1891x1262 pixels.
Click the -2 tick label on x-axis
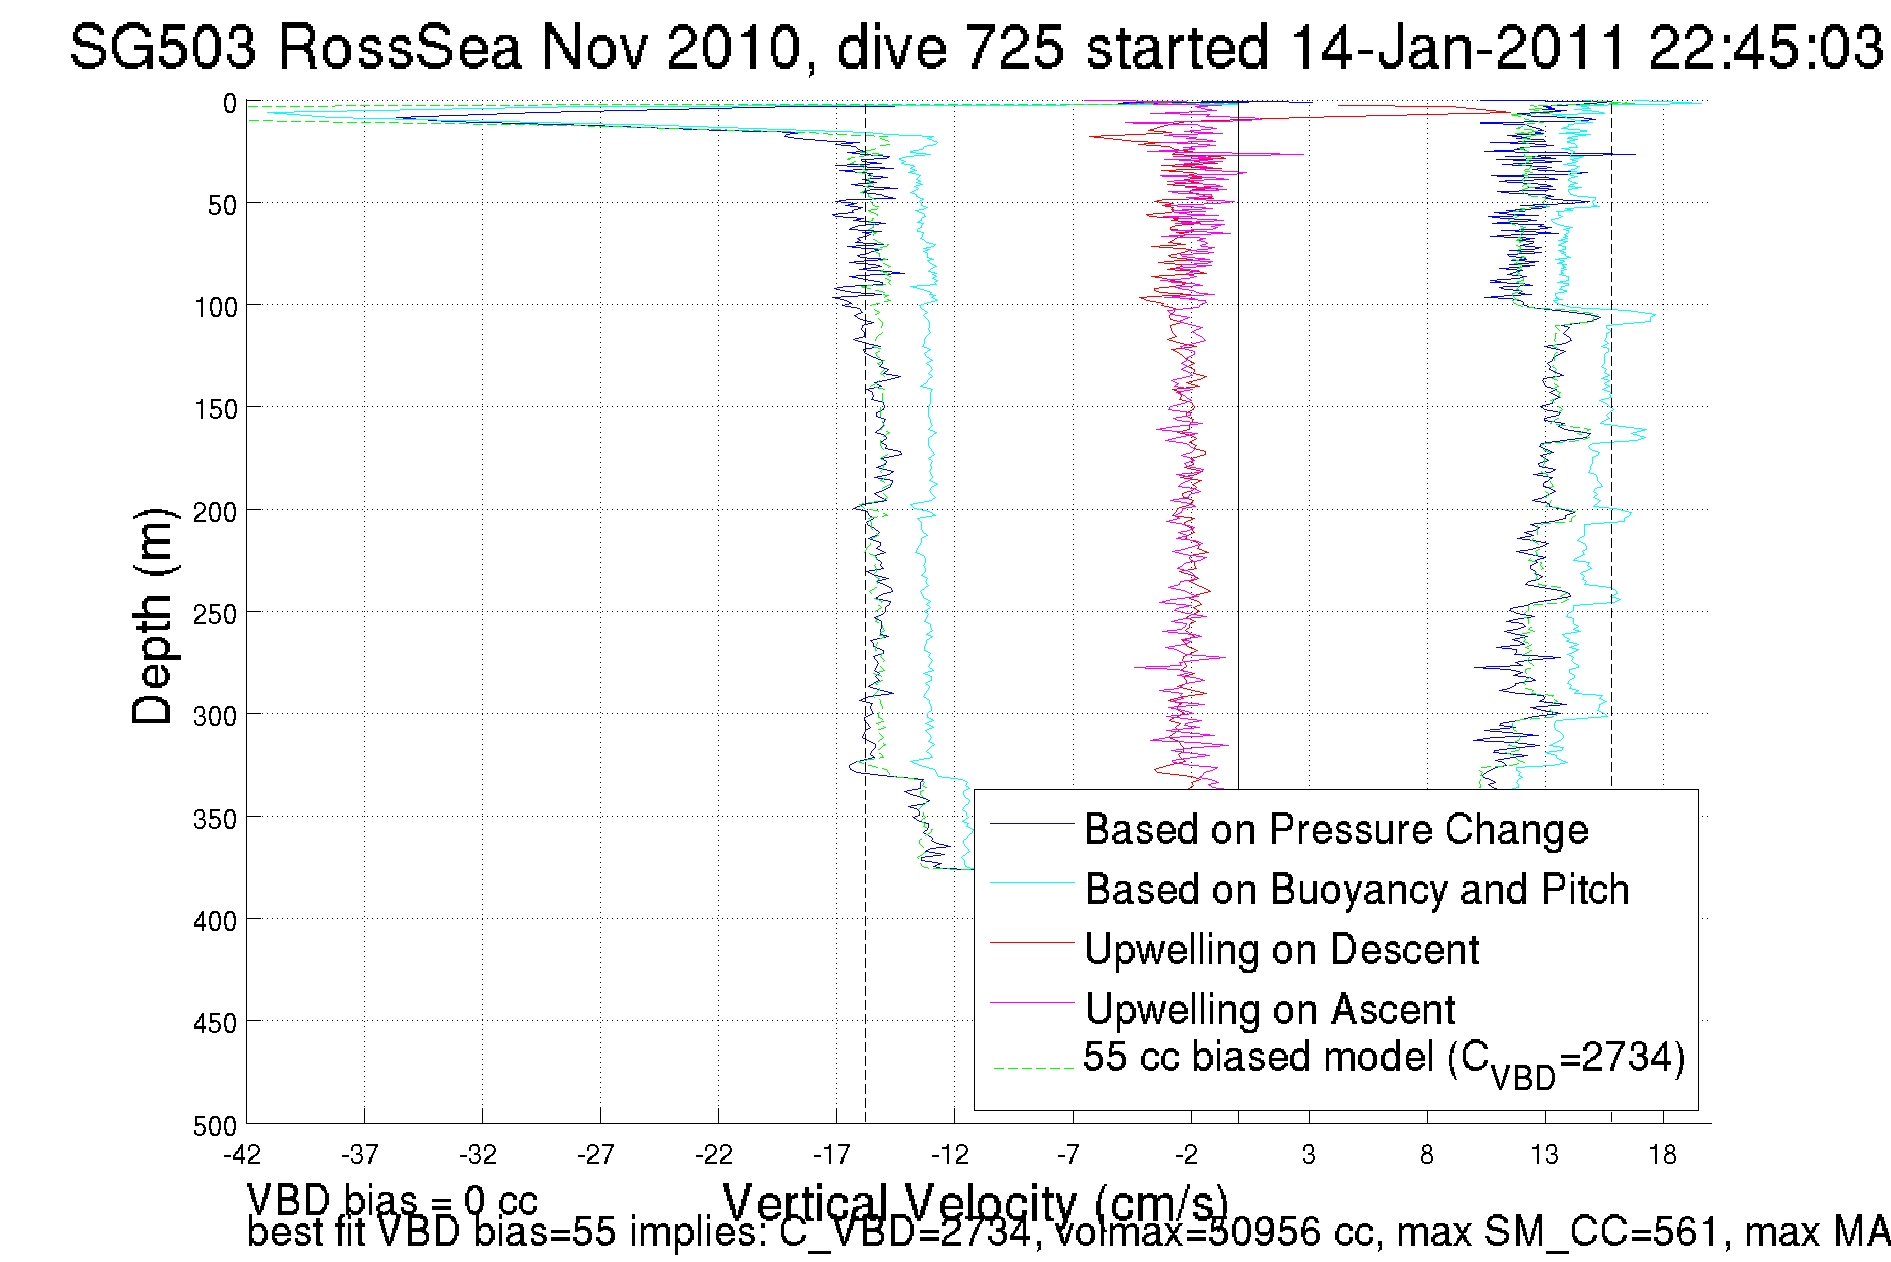(x=1187, y=1155)
